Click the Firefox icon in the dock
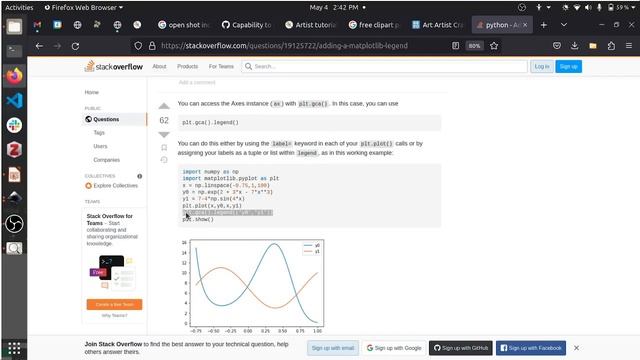 click(x=14, y=76)
